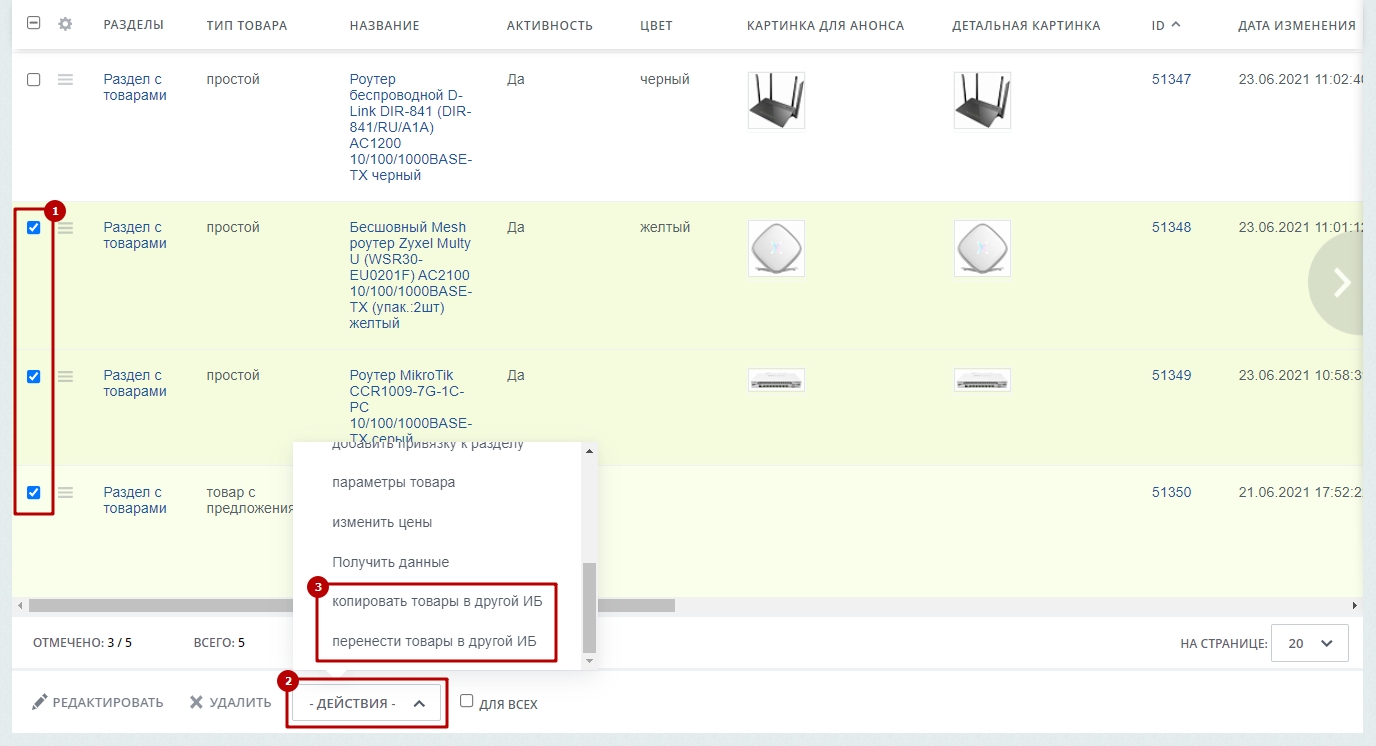Open the table settings gear icon
This screenshot has height=746, width=1376.
pyautogui.click(x=65, y=24)
